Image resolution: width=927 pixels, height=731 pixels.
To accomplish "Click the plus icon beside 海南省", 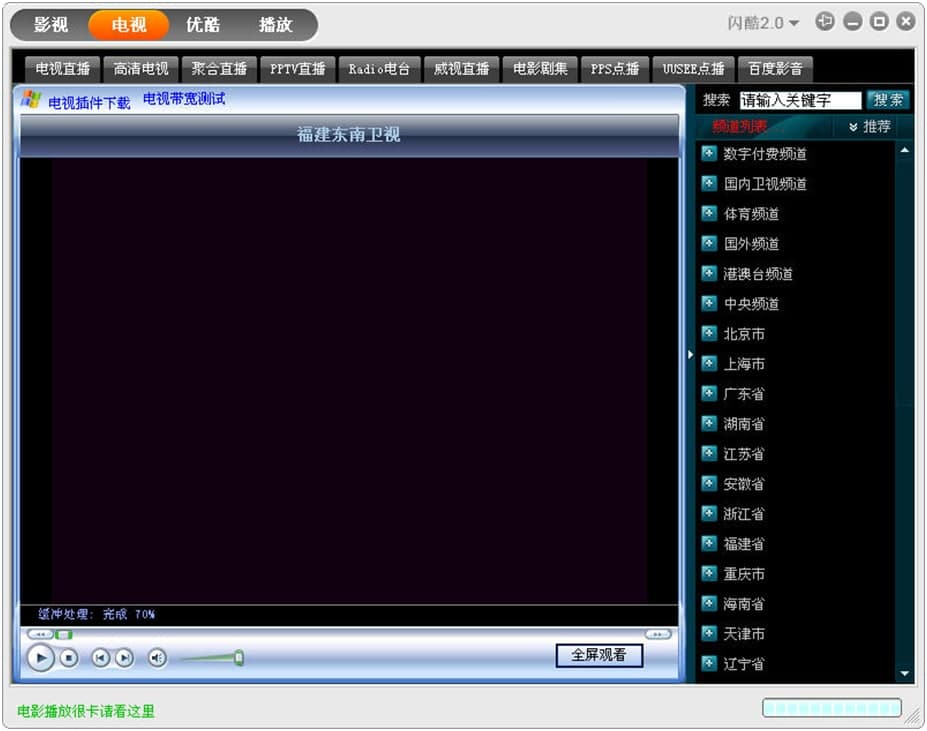I will pos(709,603).
